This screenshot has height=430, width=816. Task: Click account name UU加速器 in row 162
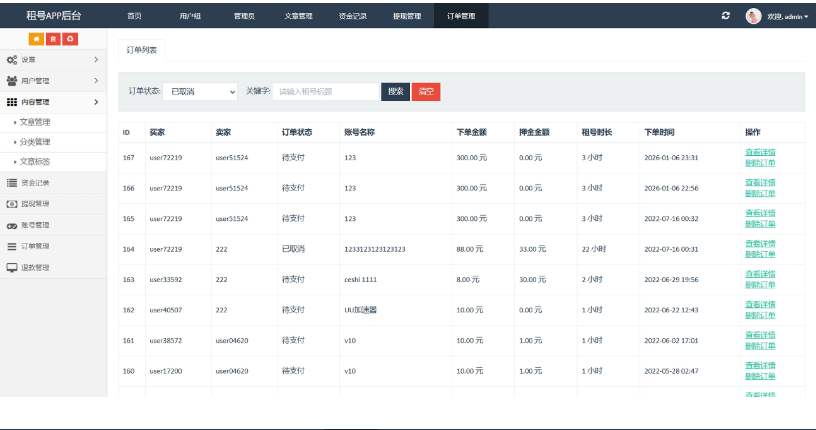point(360,310)
